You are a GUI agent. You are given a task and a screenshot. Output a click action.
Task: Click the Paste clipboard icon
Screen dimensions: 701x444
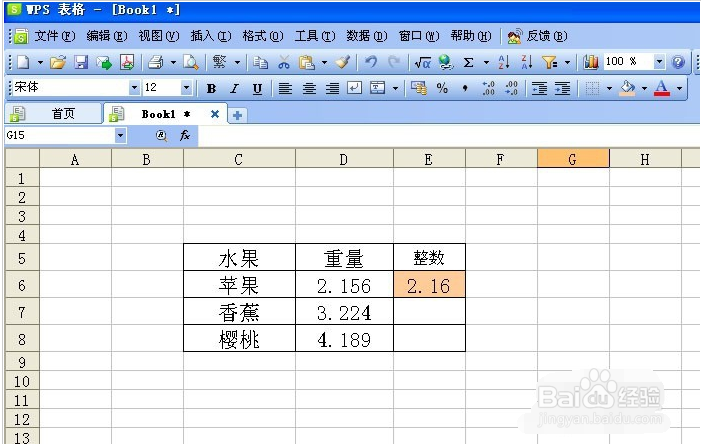(x=307, y=62)
